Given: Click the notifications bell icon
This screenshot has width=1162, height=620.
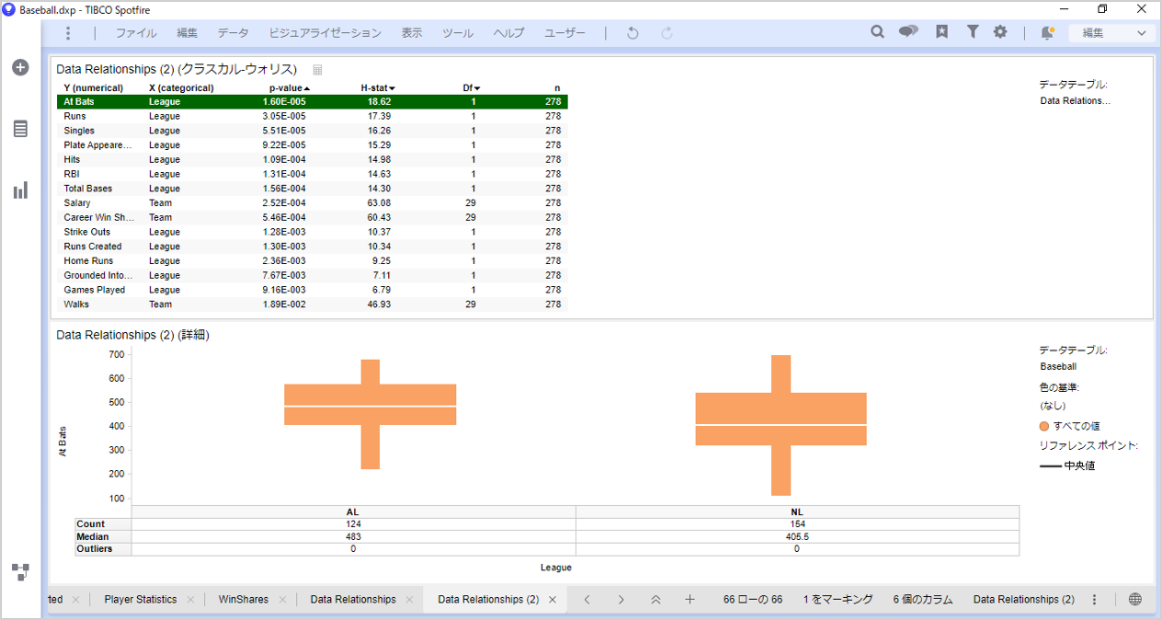Looking at the screenshot, I should (x=1047, y=33).
